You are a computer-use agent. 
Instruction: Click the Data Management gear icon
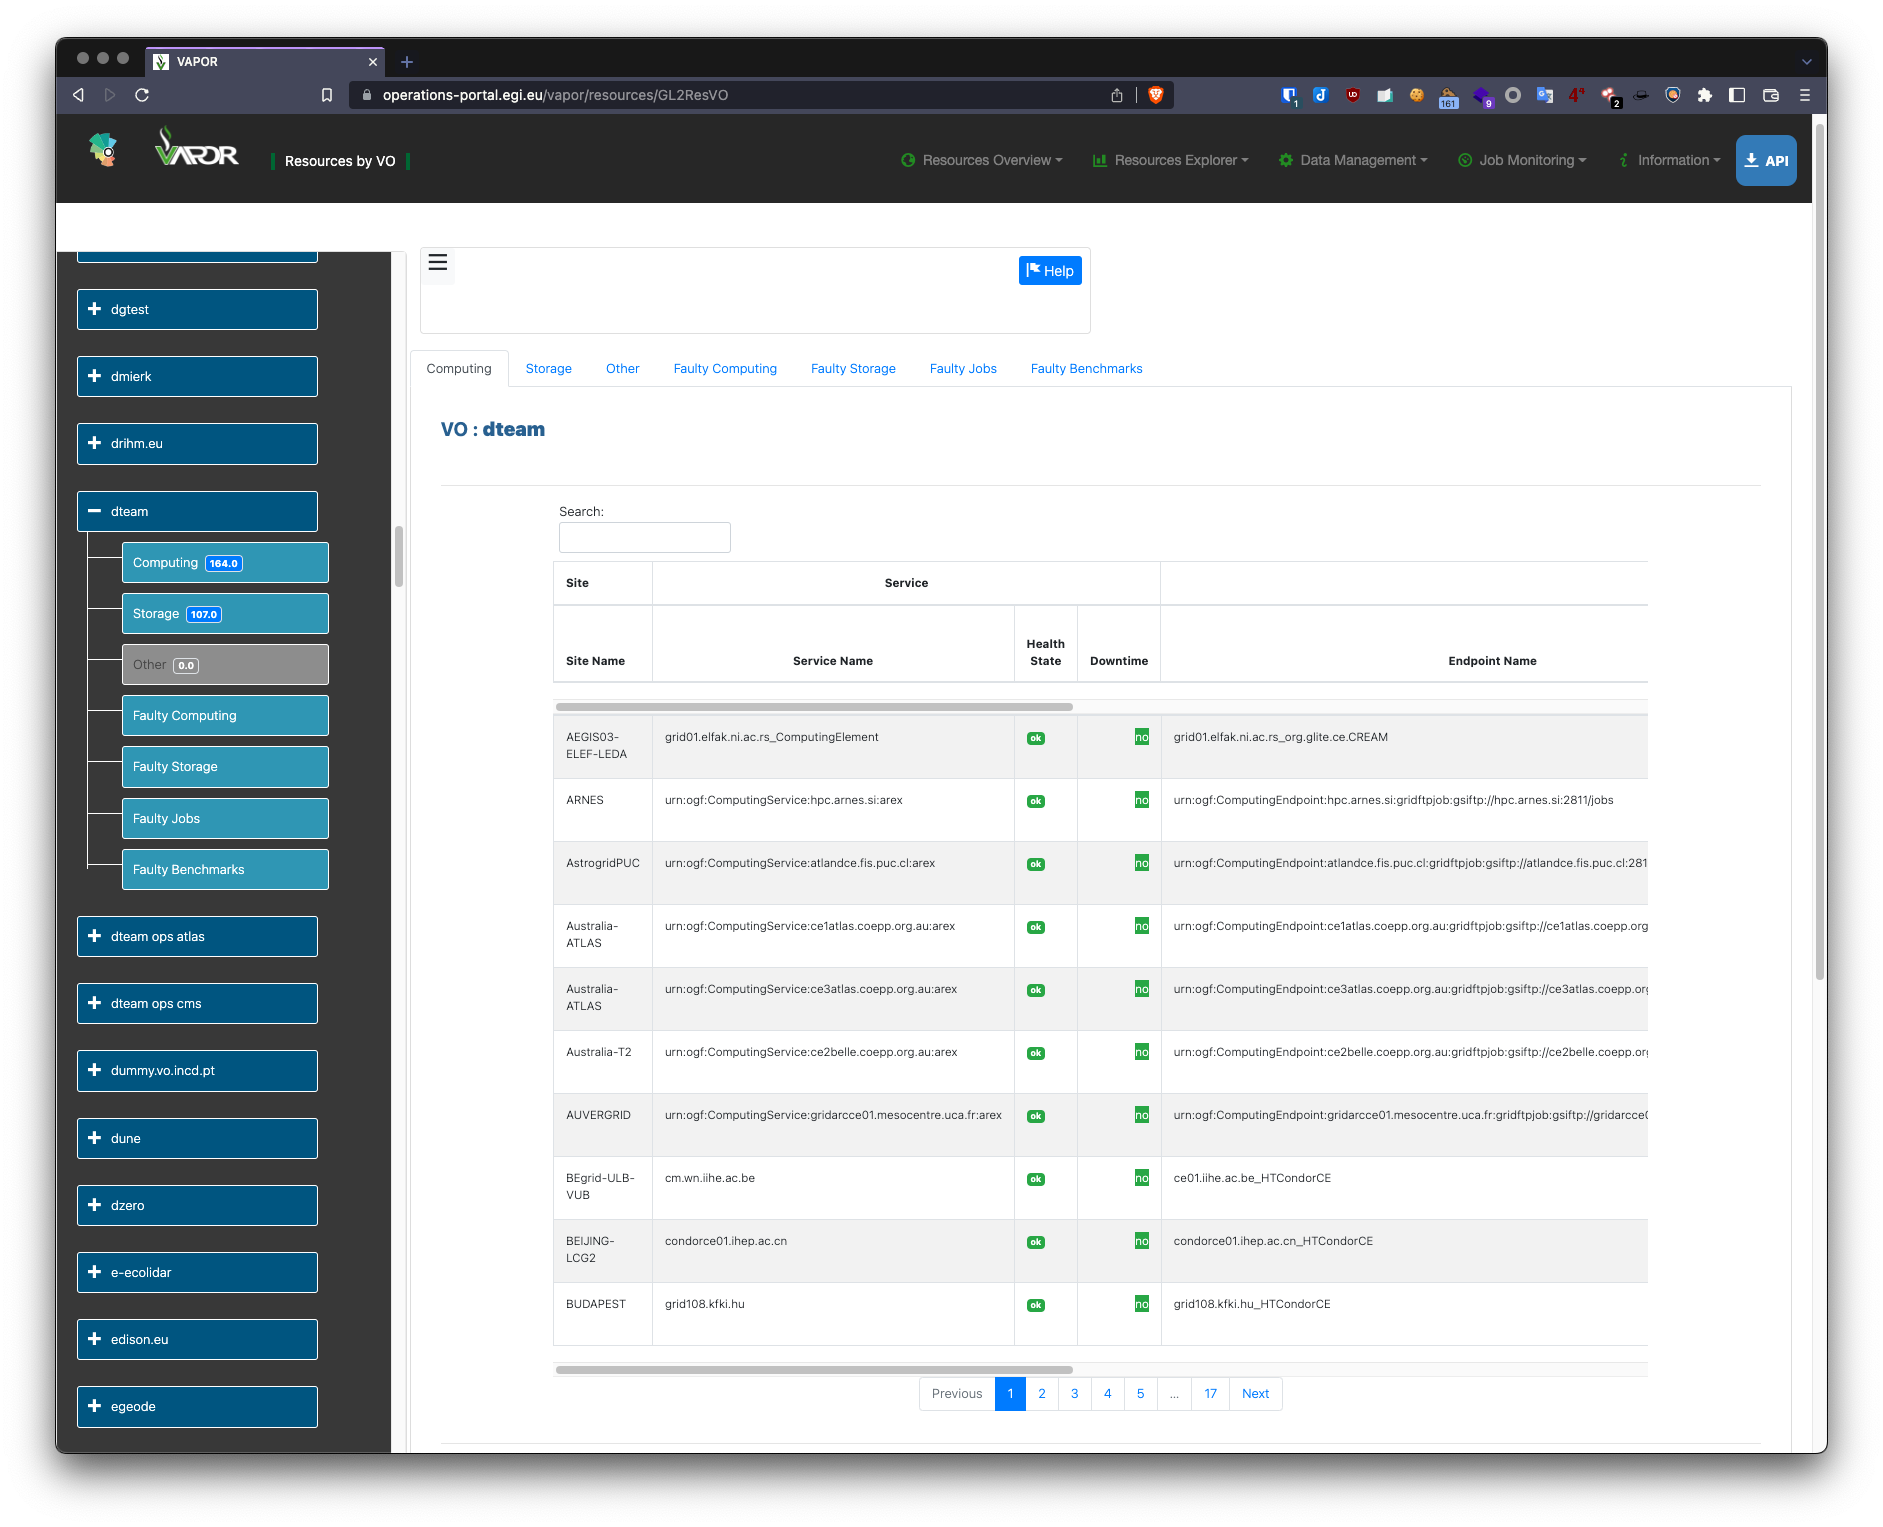click(x=1285, y=160)
